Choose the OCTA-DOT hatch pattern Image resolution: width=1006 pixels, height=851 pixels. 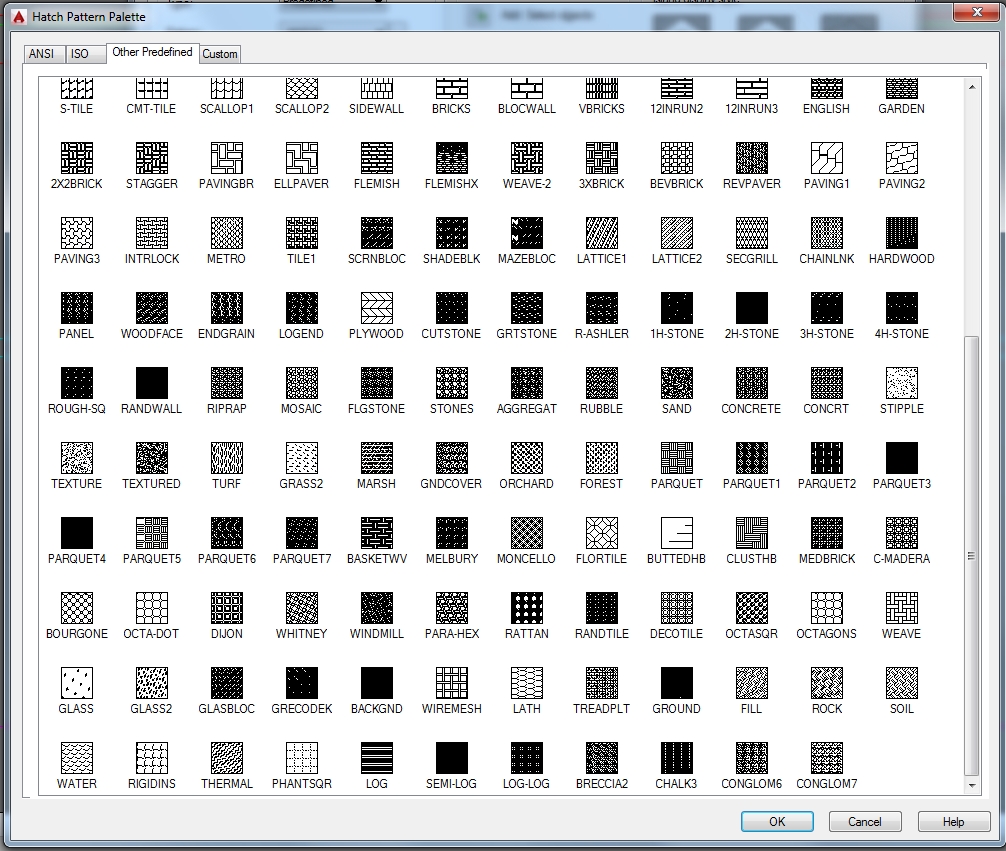click(x=151, y=608)
